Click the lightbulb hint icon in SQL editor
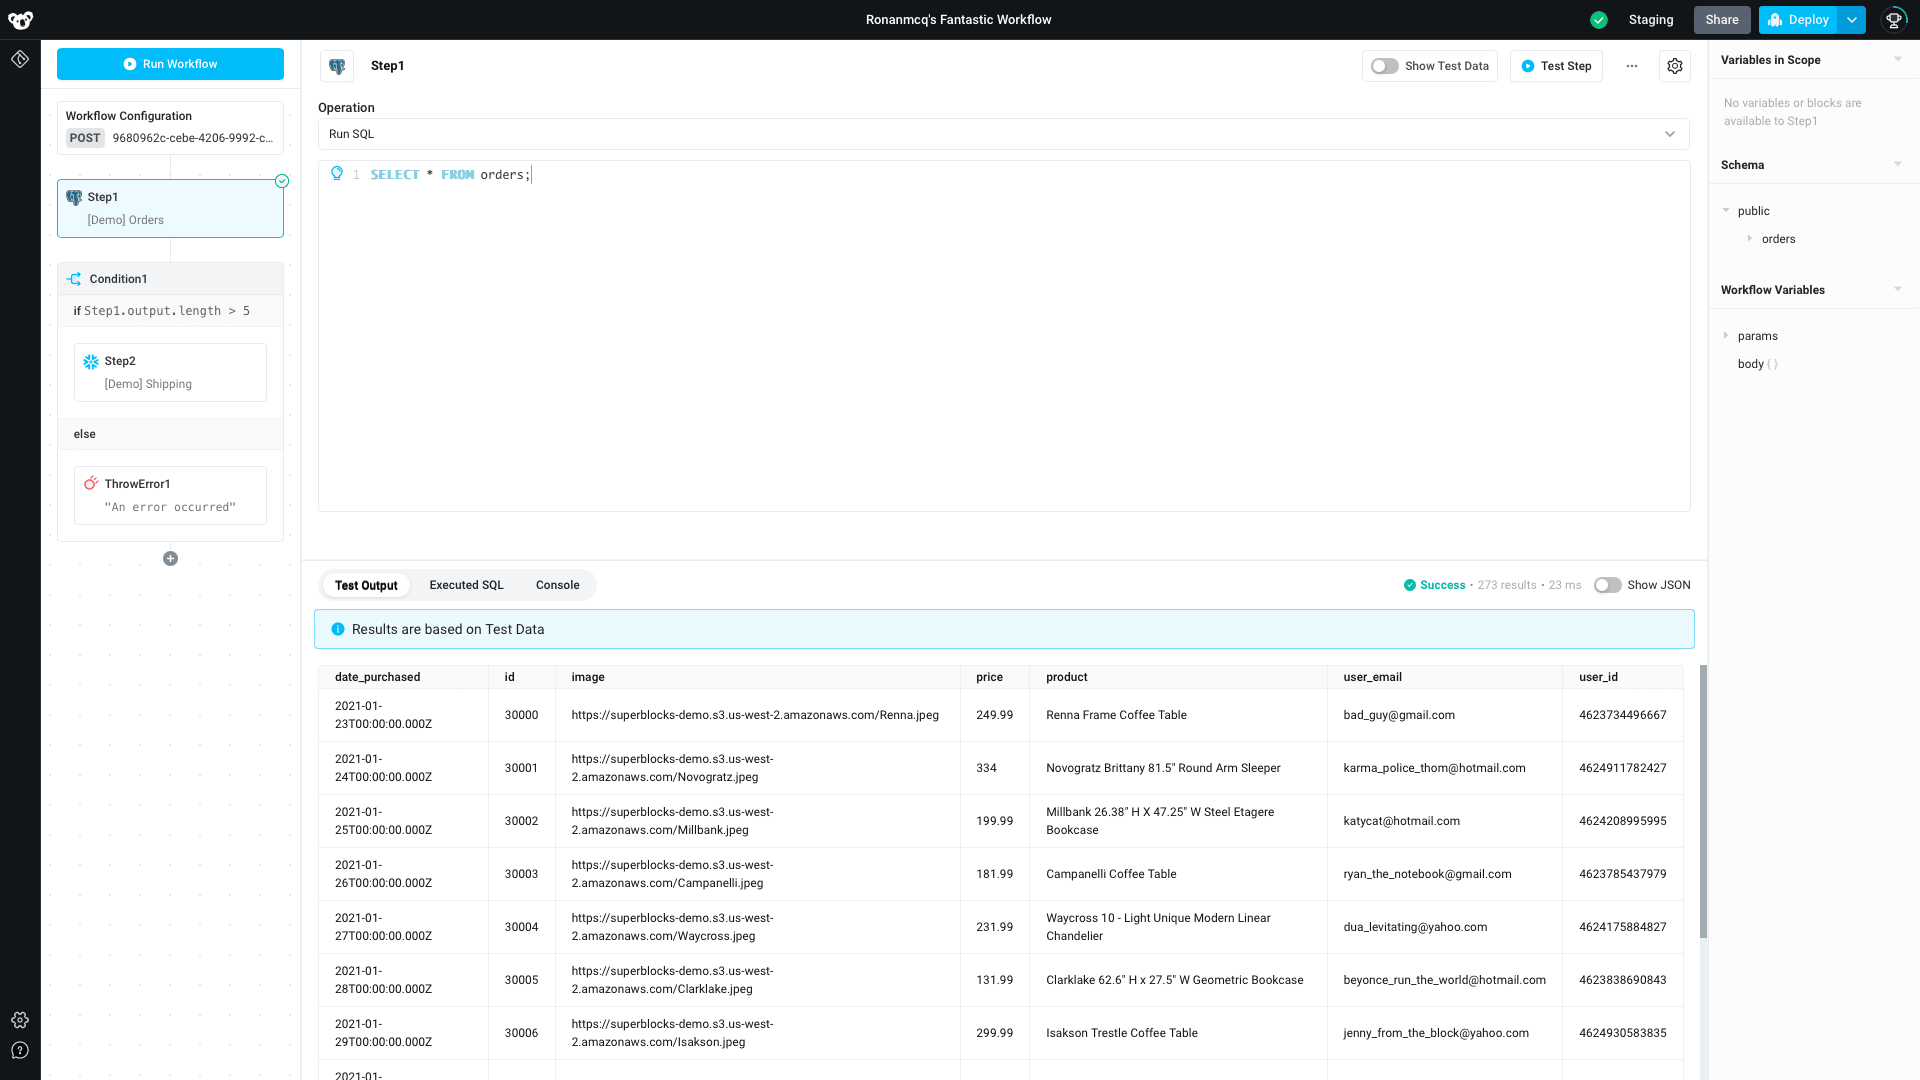The image size is (1920, 1080). 337,173
